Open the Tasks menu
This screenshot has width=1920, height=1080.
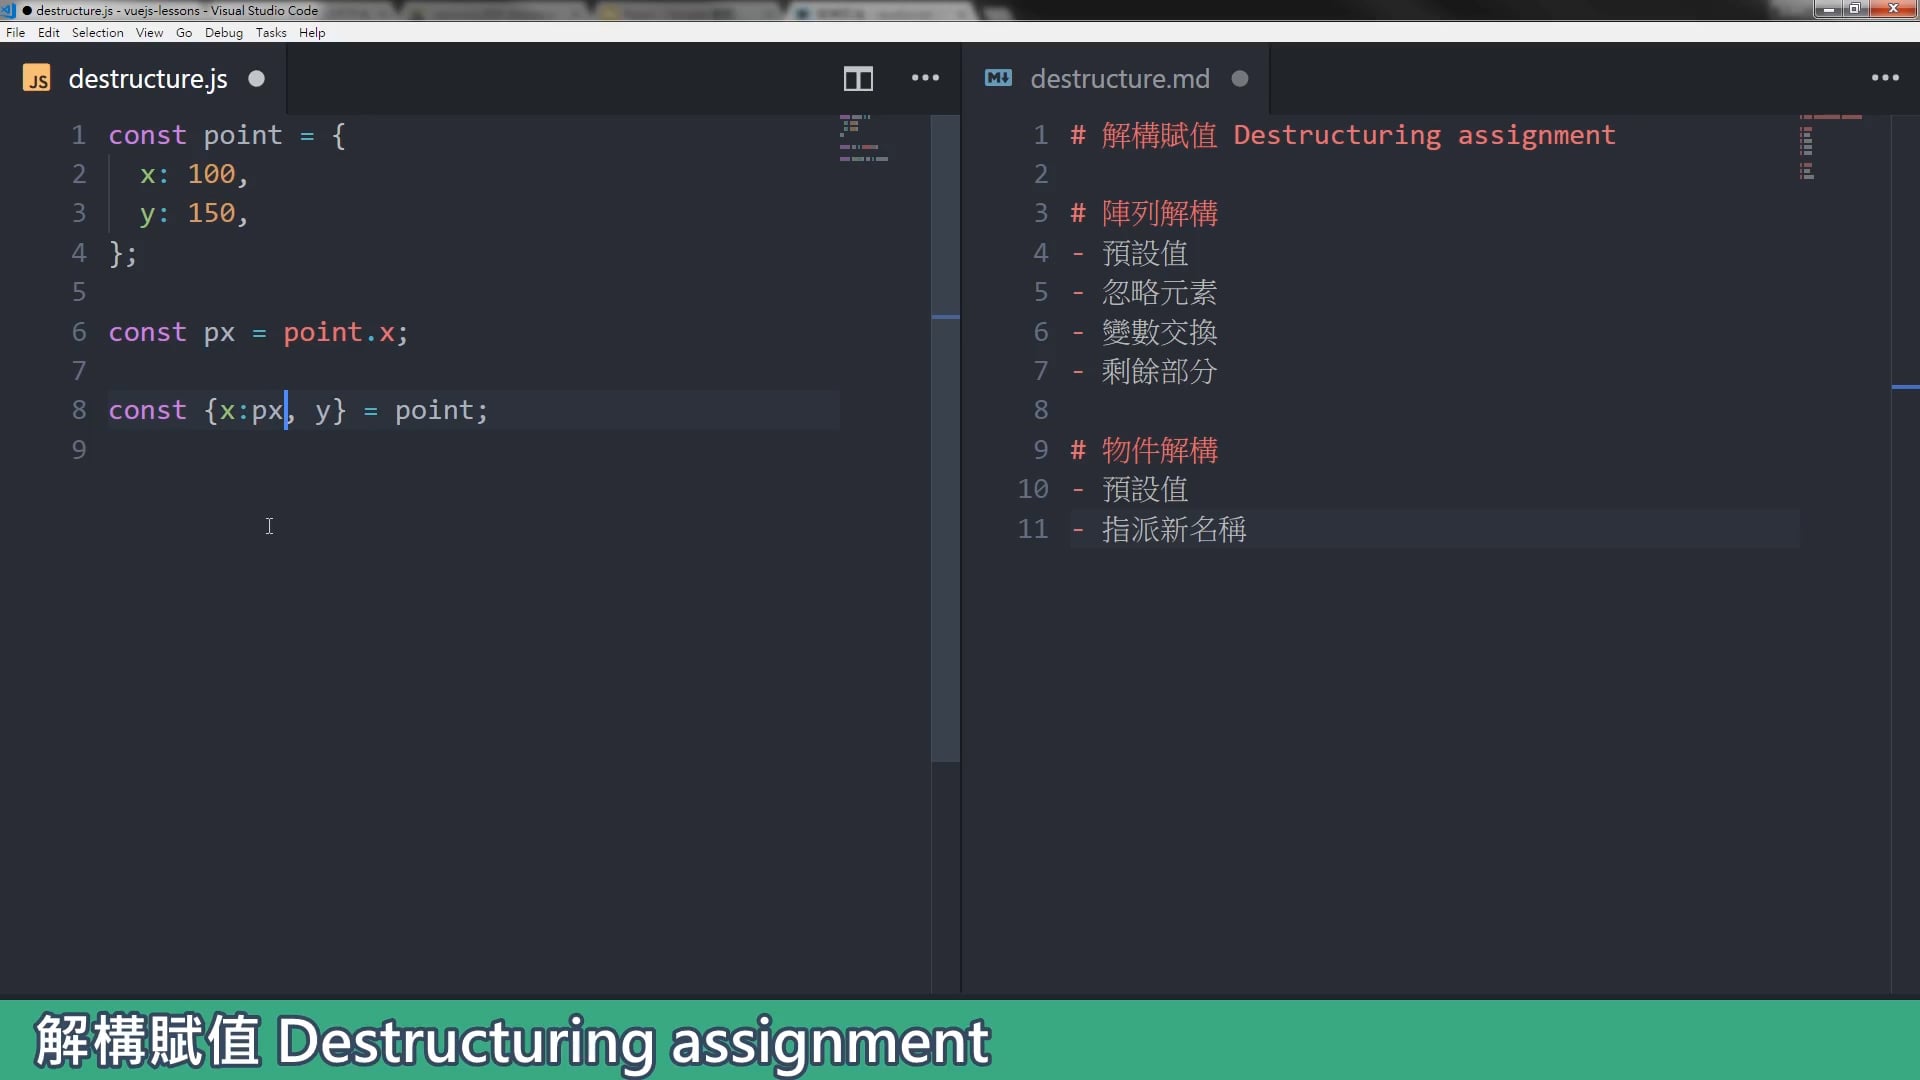point(270,33)
